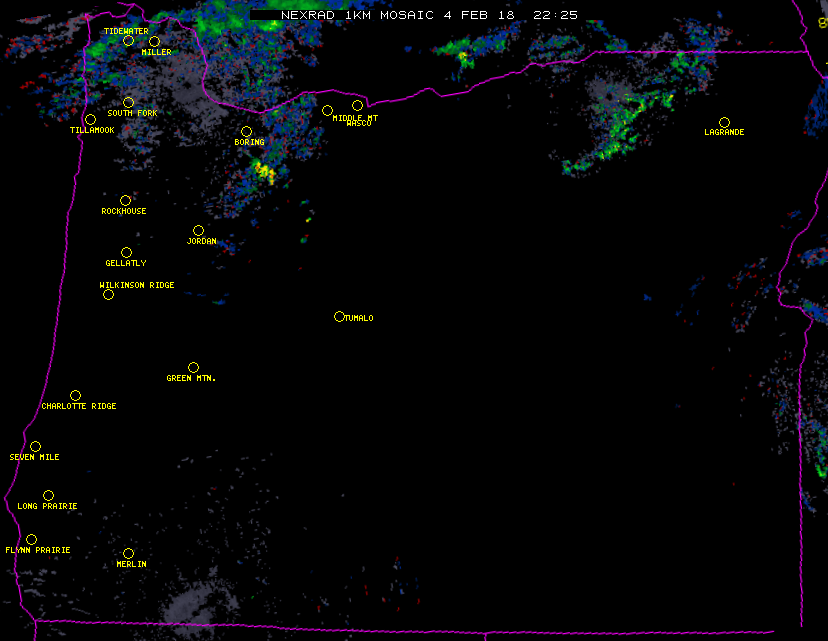
Task: Click the South Fork station marker
Action: [x=128, y=102]
